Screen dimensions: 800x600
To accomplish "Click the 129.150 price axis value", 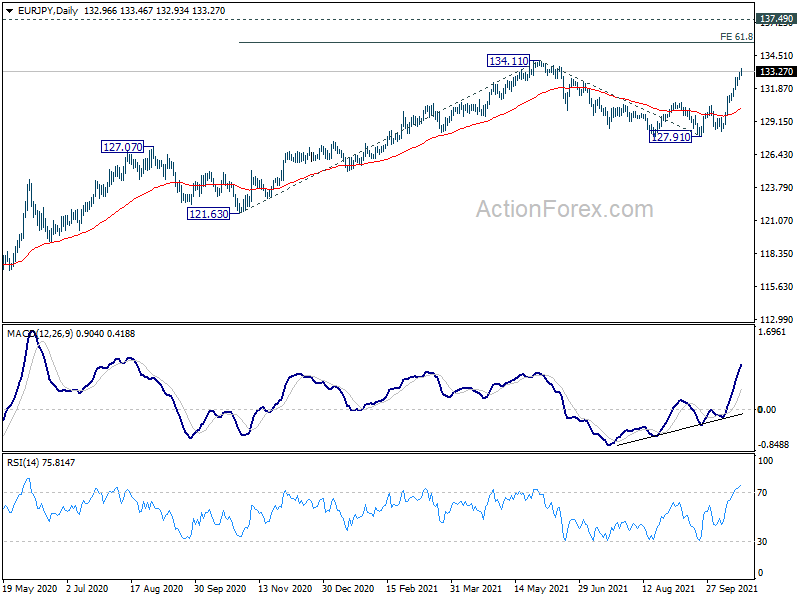I will (777, 121).
